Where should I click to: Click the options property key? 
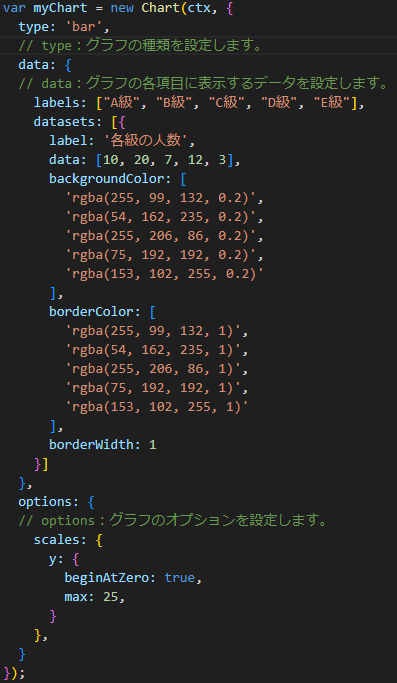pyautogui.click(x=45, y=502)
